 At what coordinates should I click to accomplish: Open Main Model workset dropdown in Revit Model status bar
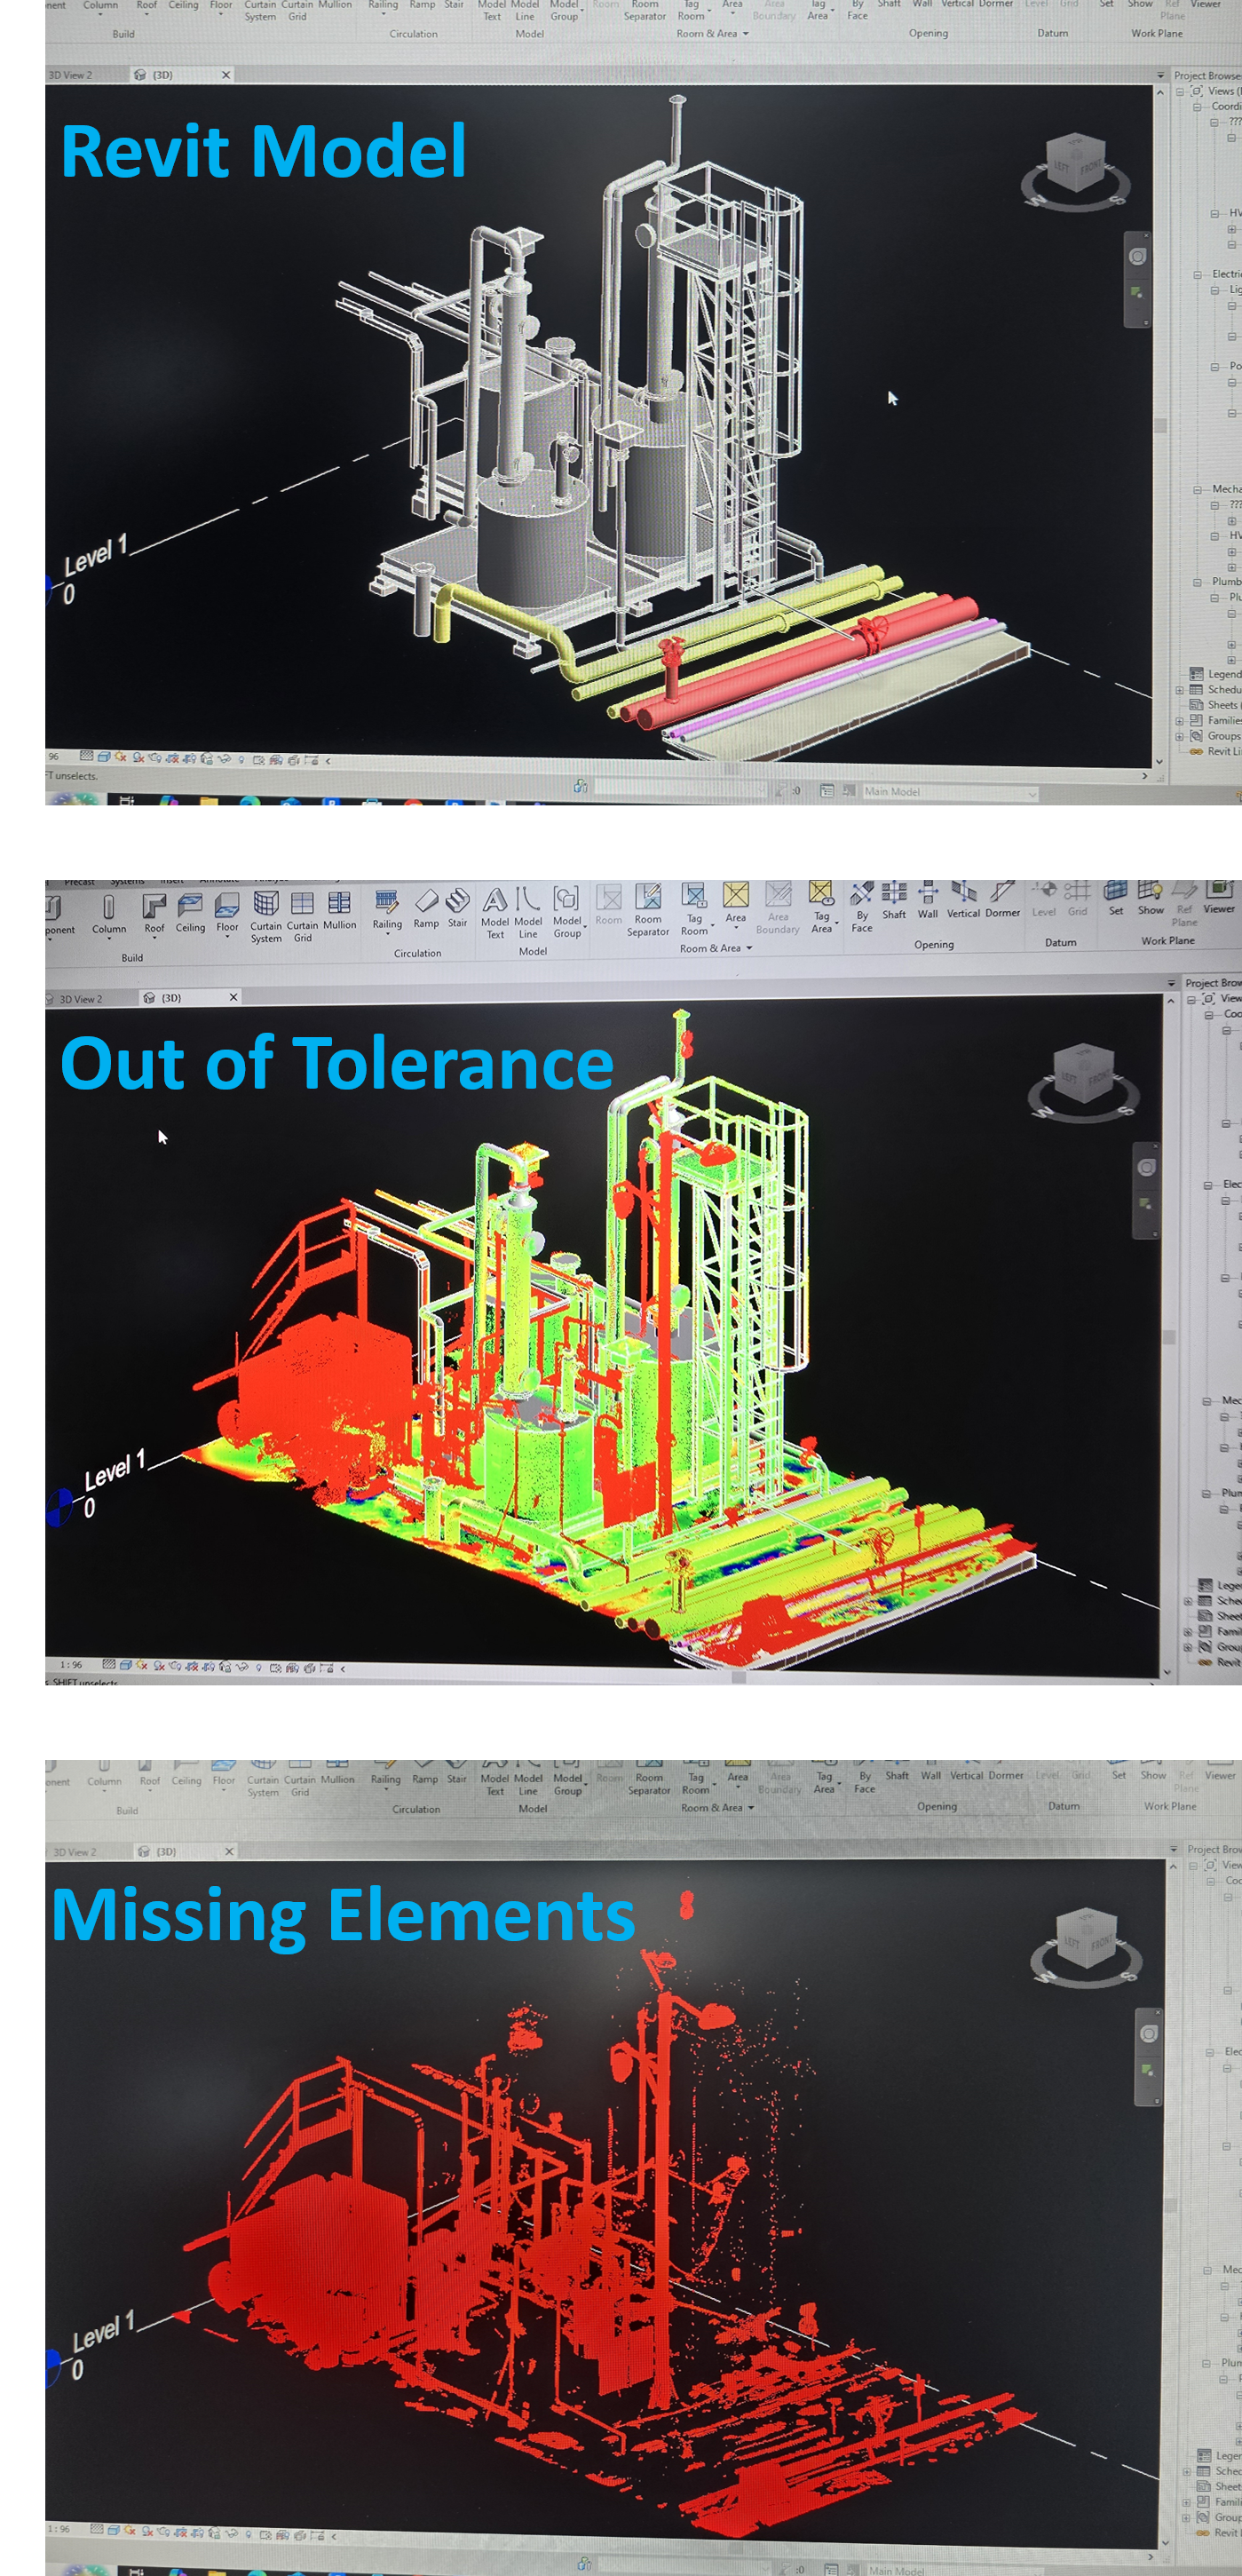click(949, 792)
